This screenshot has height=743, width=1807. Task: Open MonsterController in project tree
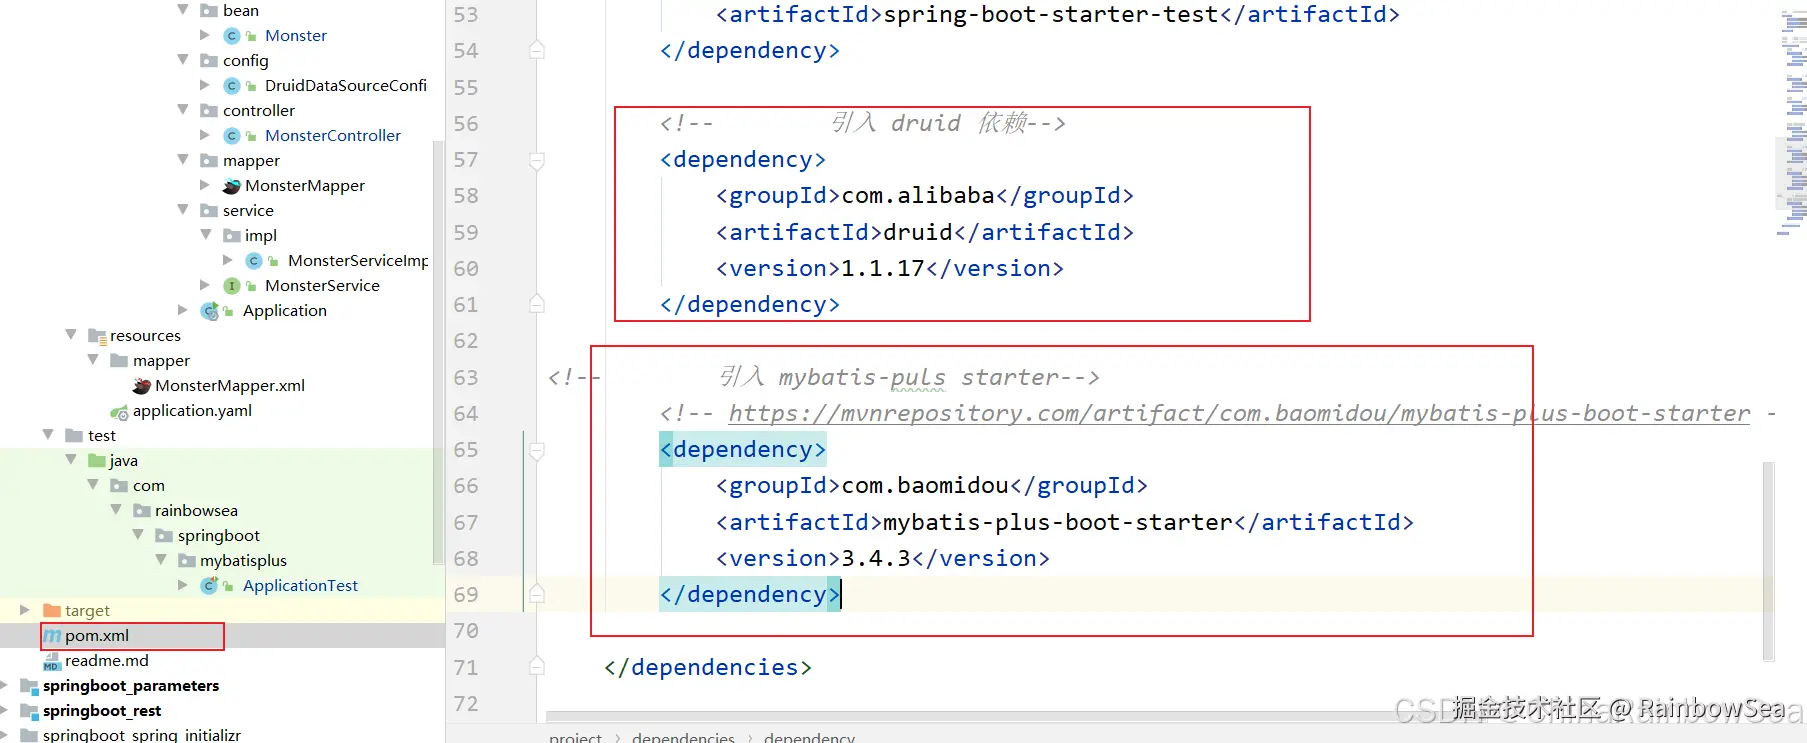pyautogui.click(x=333, y=135)
